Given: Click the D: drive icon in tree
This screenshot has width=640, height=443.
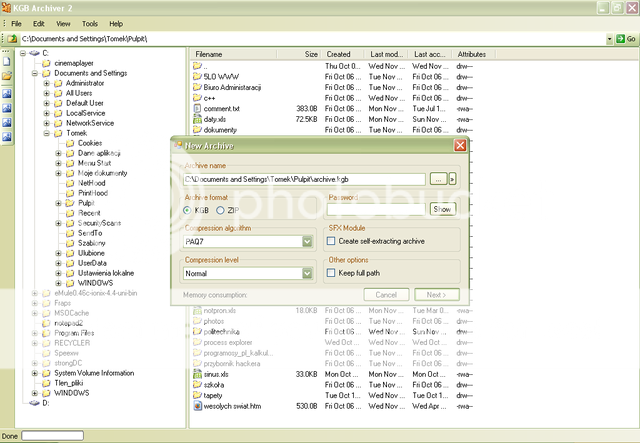Looking at the screenshot, I should (x=34, y=403).
